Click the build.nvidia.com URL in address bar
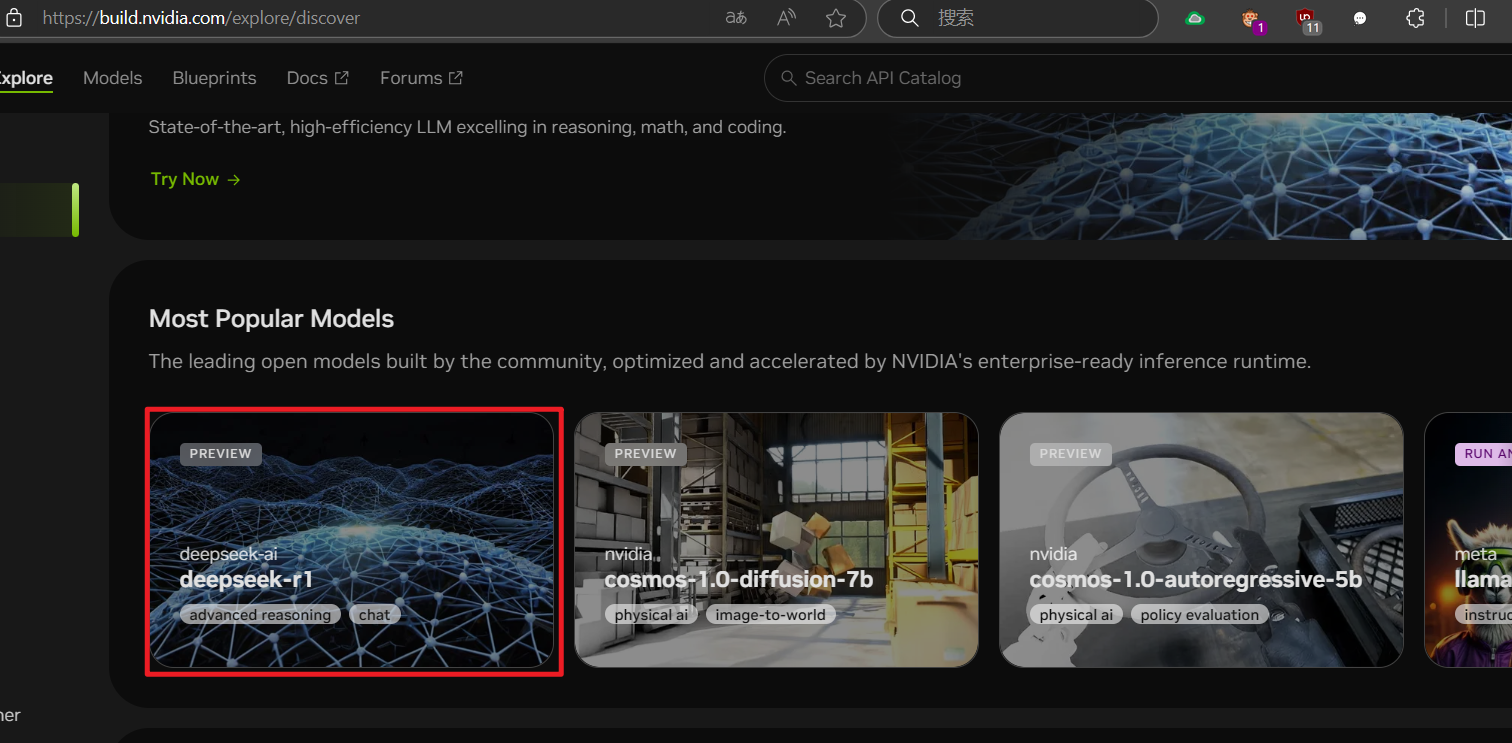The image size is (1512, 743). 201,18
